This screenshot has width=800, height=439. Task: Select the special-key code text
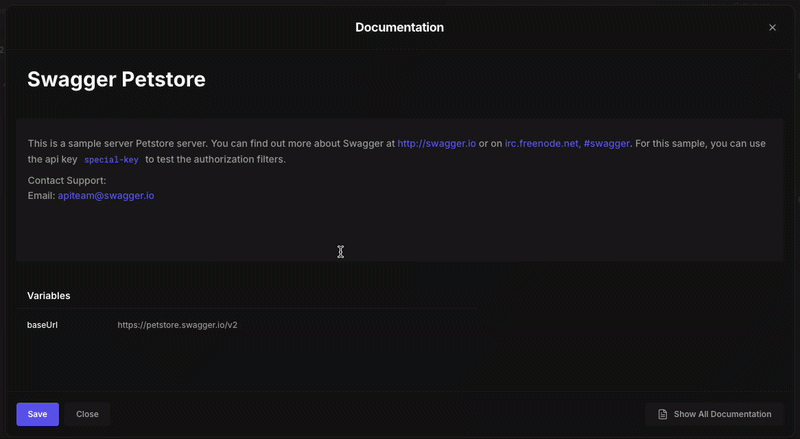pyautogui.click(x=111, y=160)
